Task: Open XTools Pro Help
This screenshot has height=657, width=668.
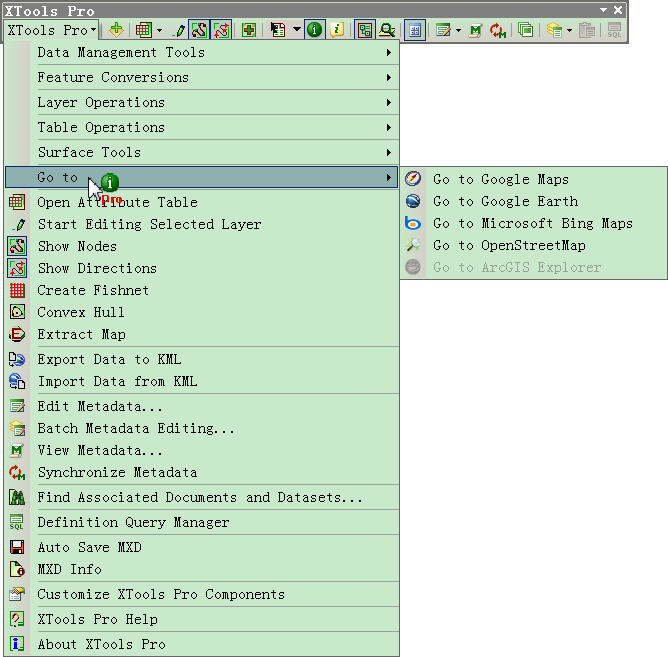Action: [202, 619]
